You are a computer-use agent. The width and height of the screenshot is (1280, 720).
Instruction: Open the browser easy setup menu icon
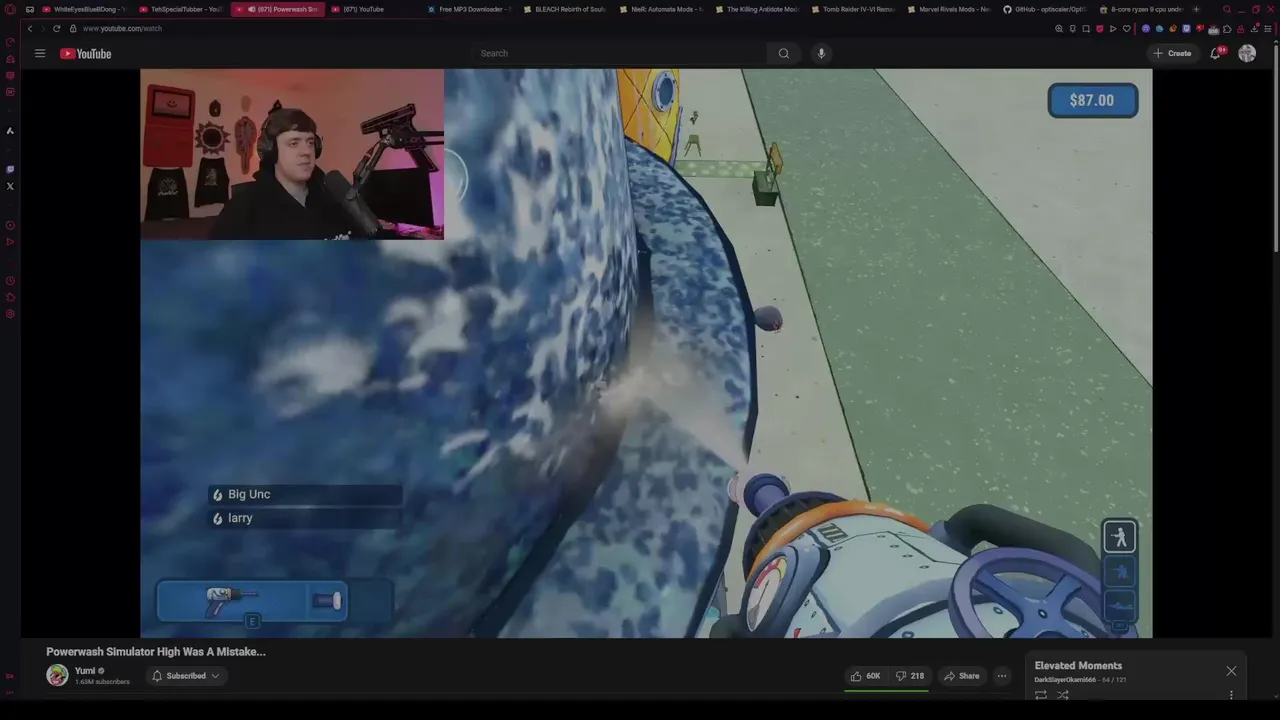[1268, 29]
